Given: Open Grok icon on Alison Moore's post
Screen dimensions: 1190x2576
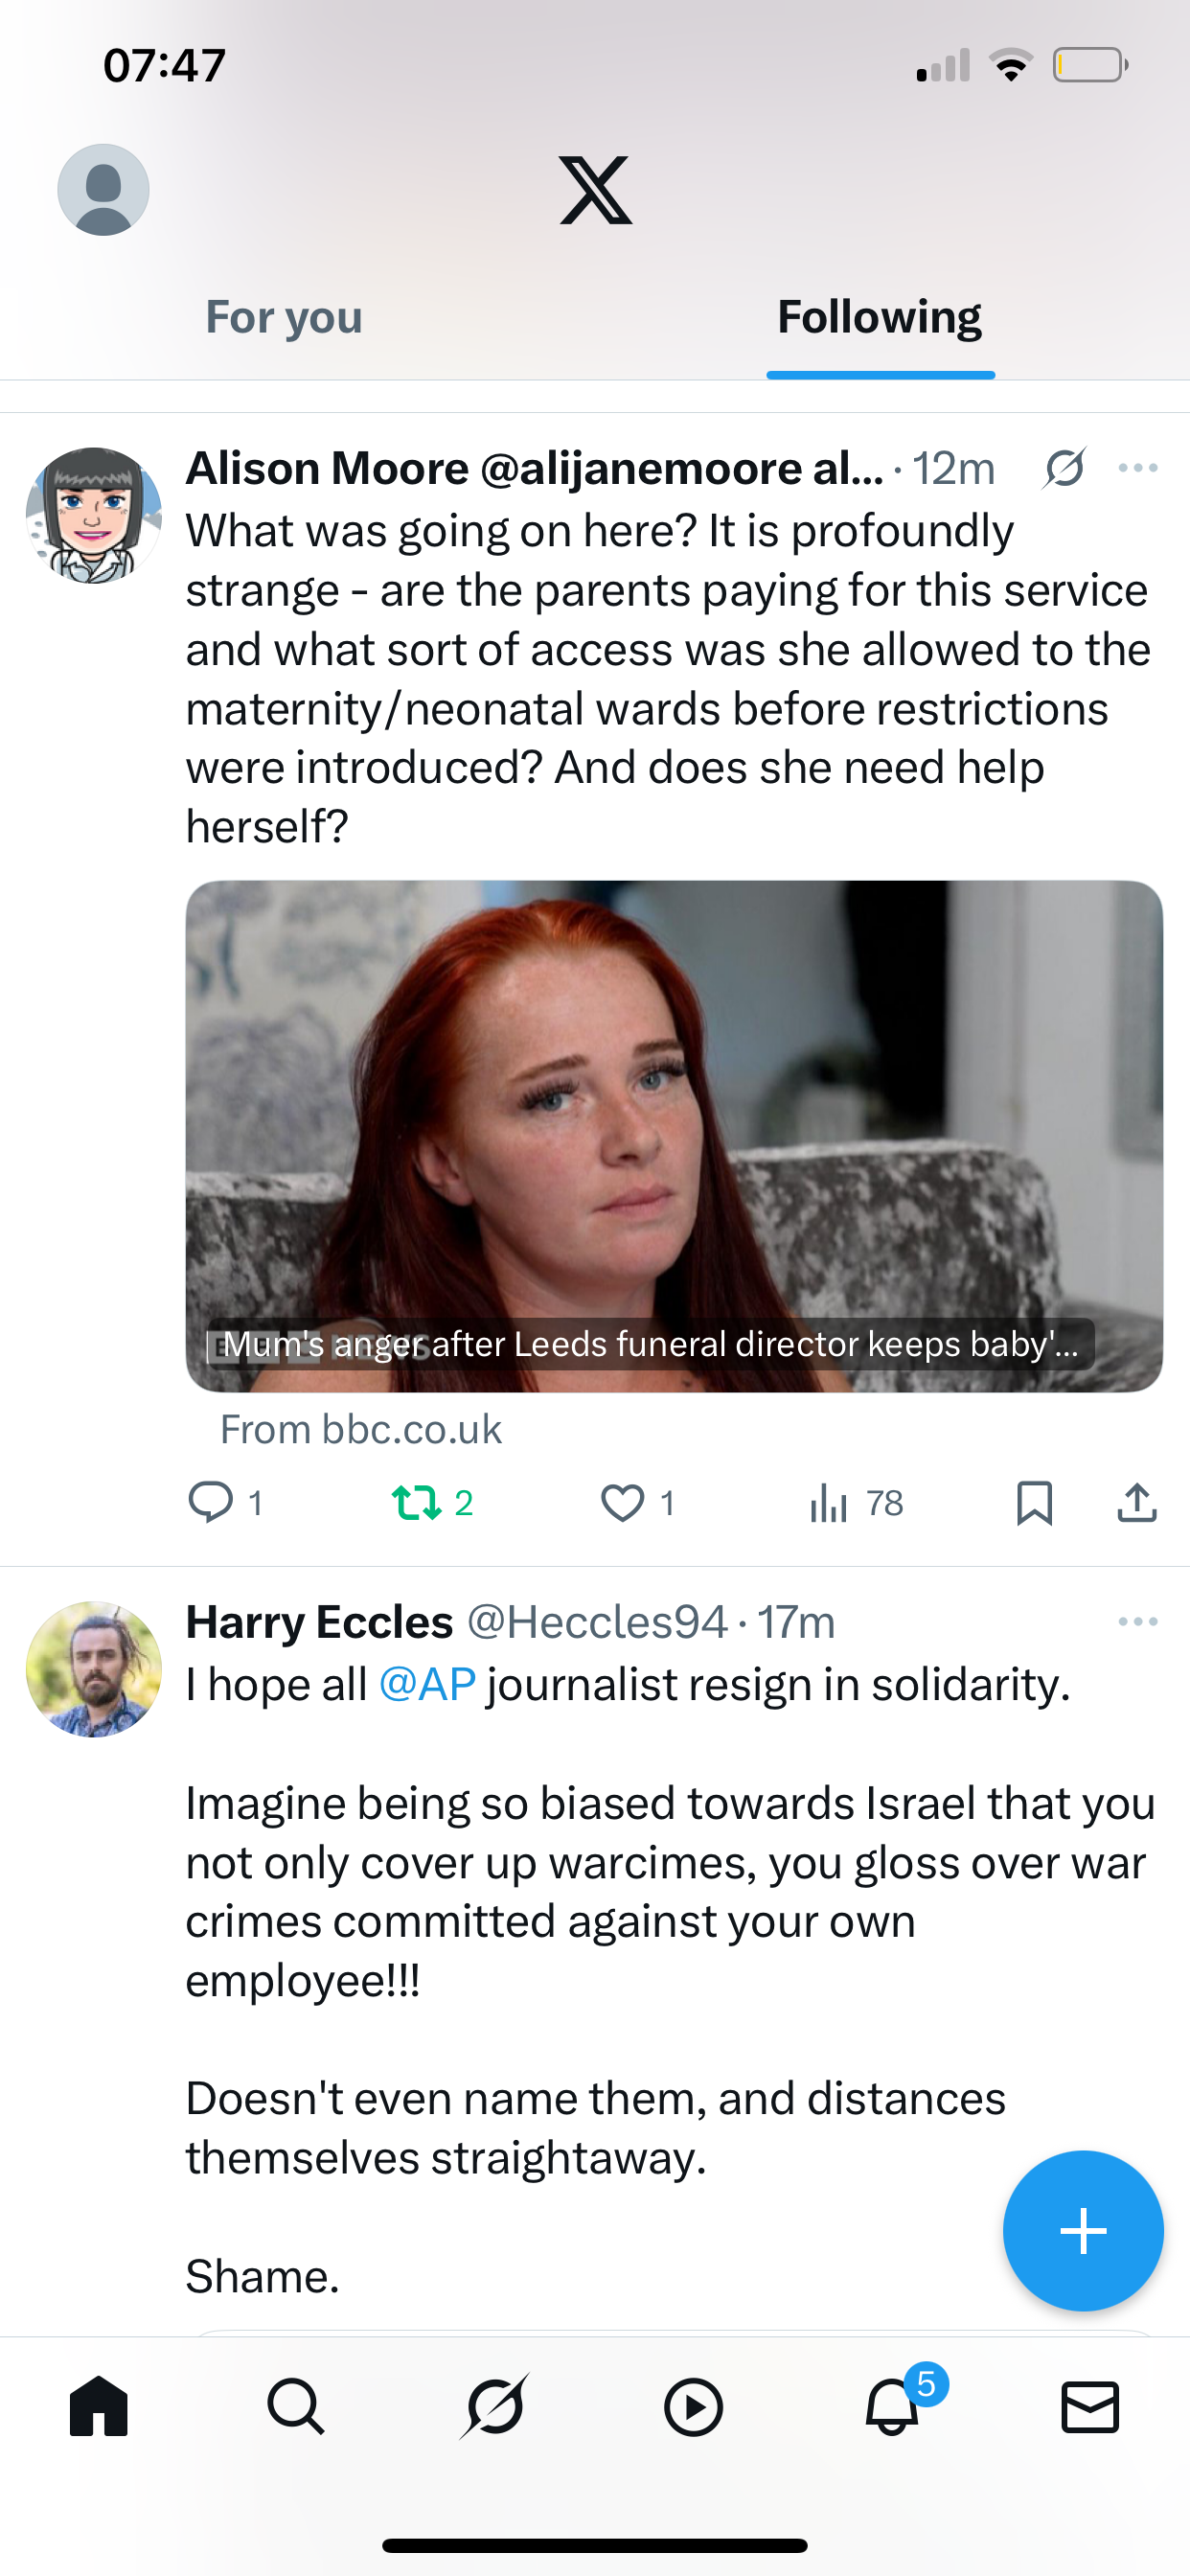Looking at the screenshot, I should 1064,468.
